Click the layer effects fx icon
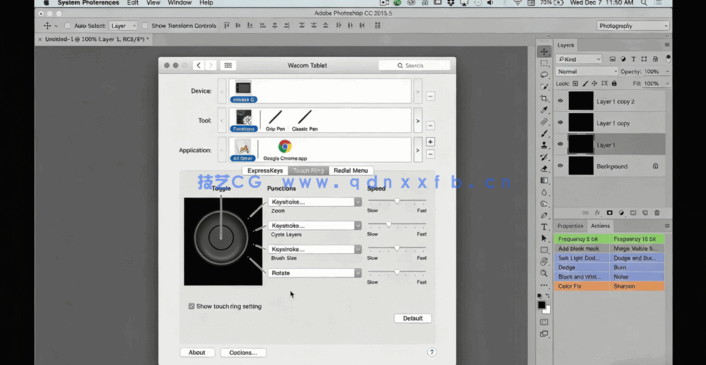The width and height of the screenshot is (706, 365). pos(597,213)
